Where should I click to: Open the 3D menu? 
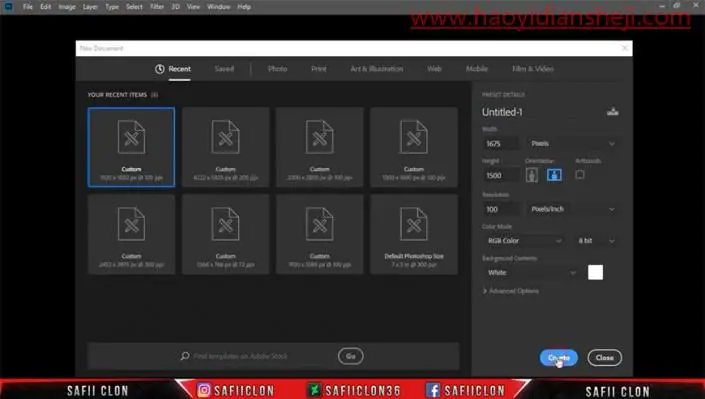pyautogui.click(x=175, y=7)
